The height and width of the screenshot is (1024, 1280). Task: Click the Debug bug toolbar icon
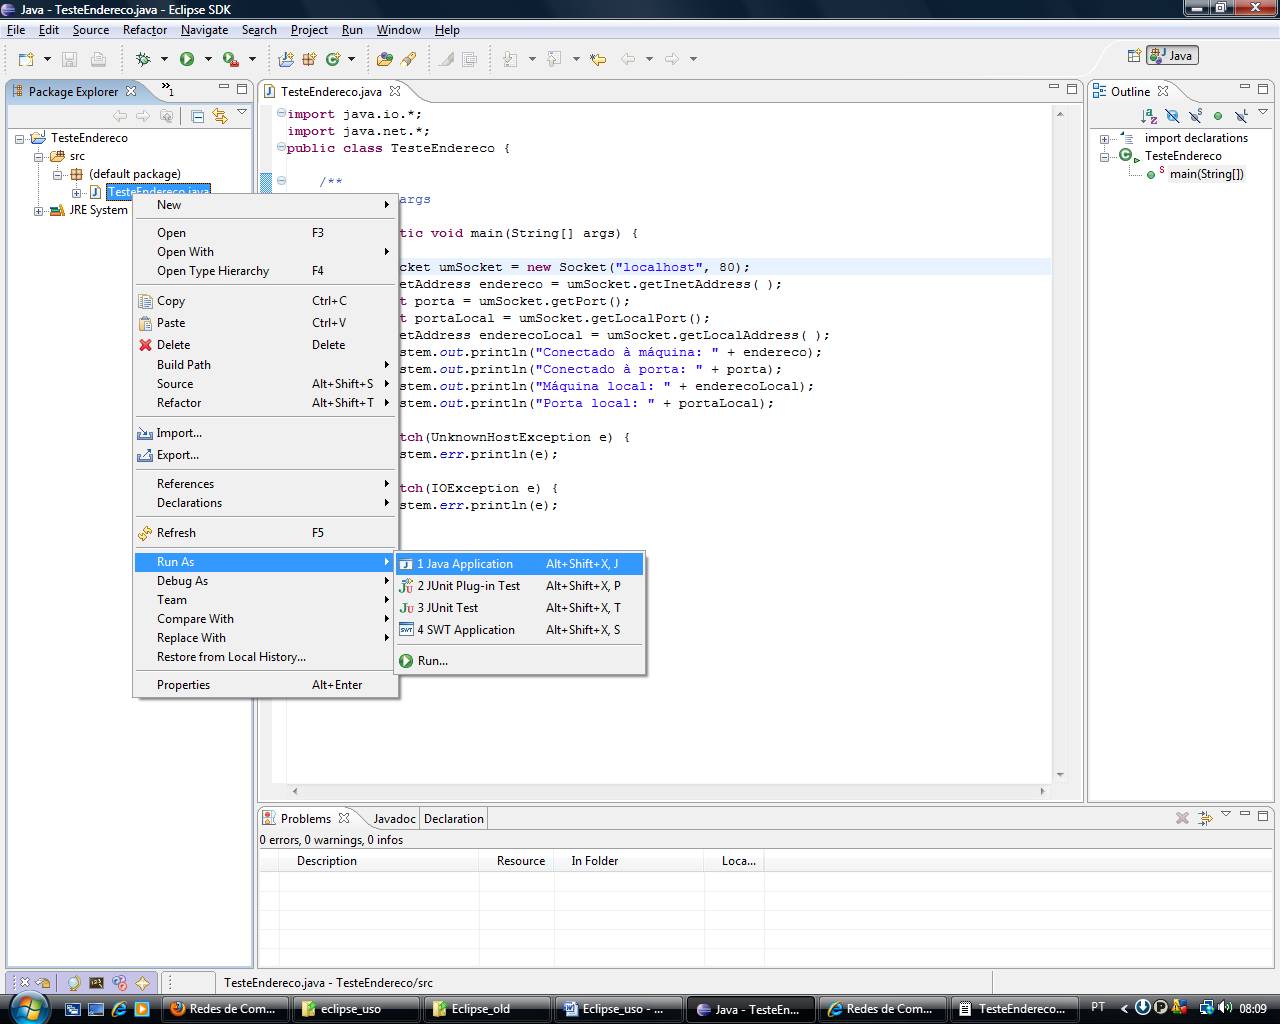(x=143, y=59)
